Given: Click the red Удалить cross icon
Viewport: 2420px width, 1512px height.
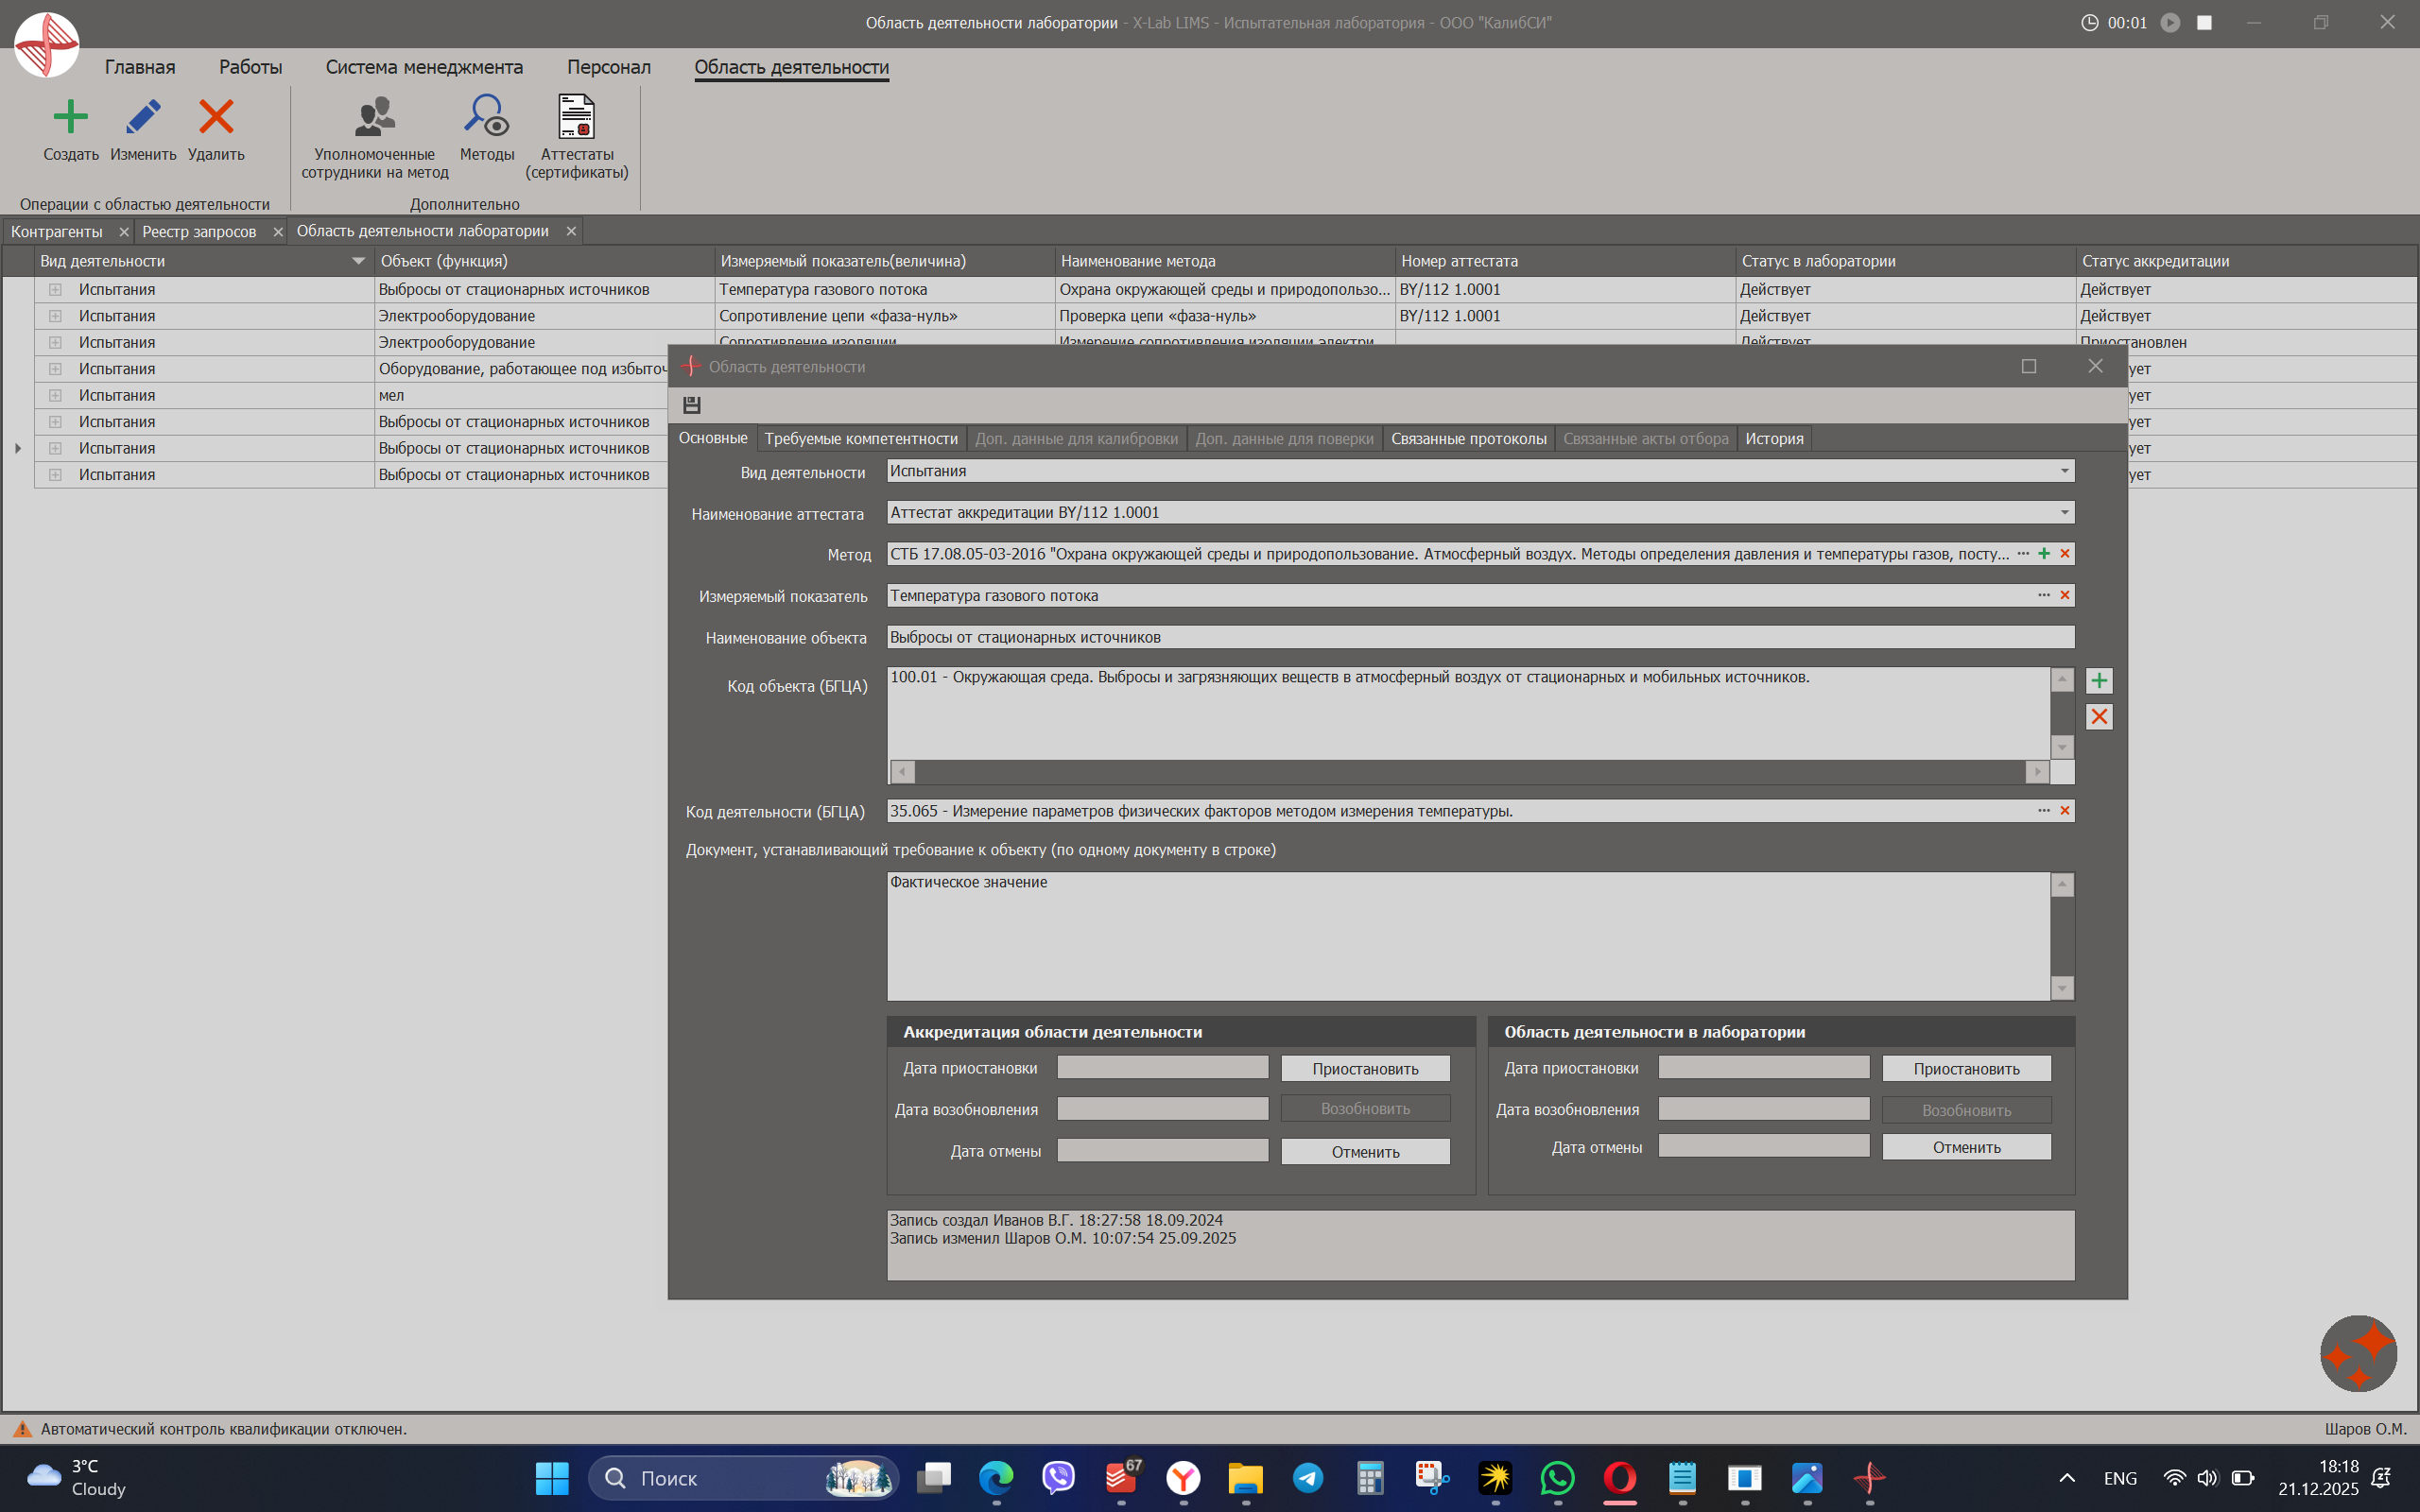Looking at the screenshot, I should click(x=216, y=117).
